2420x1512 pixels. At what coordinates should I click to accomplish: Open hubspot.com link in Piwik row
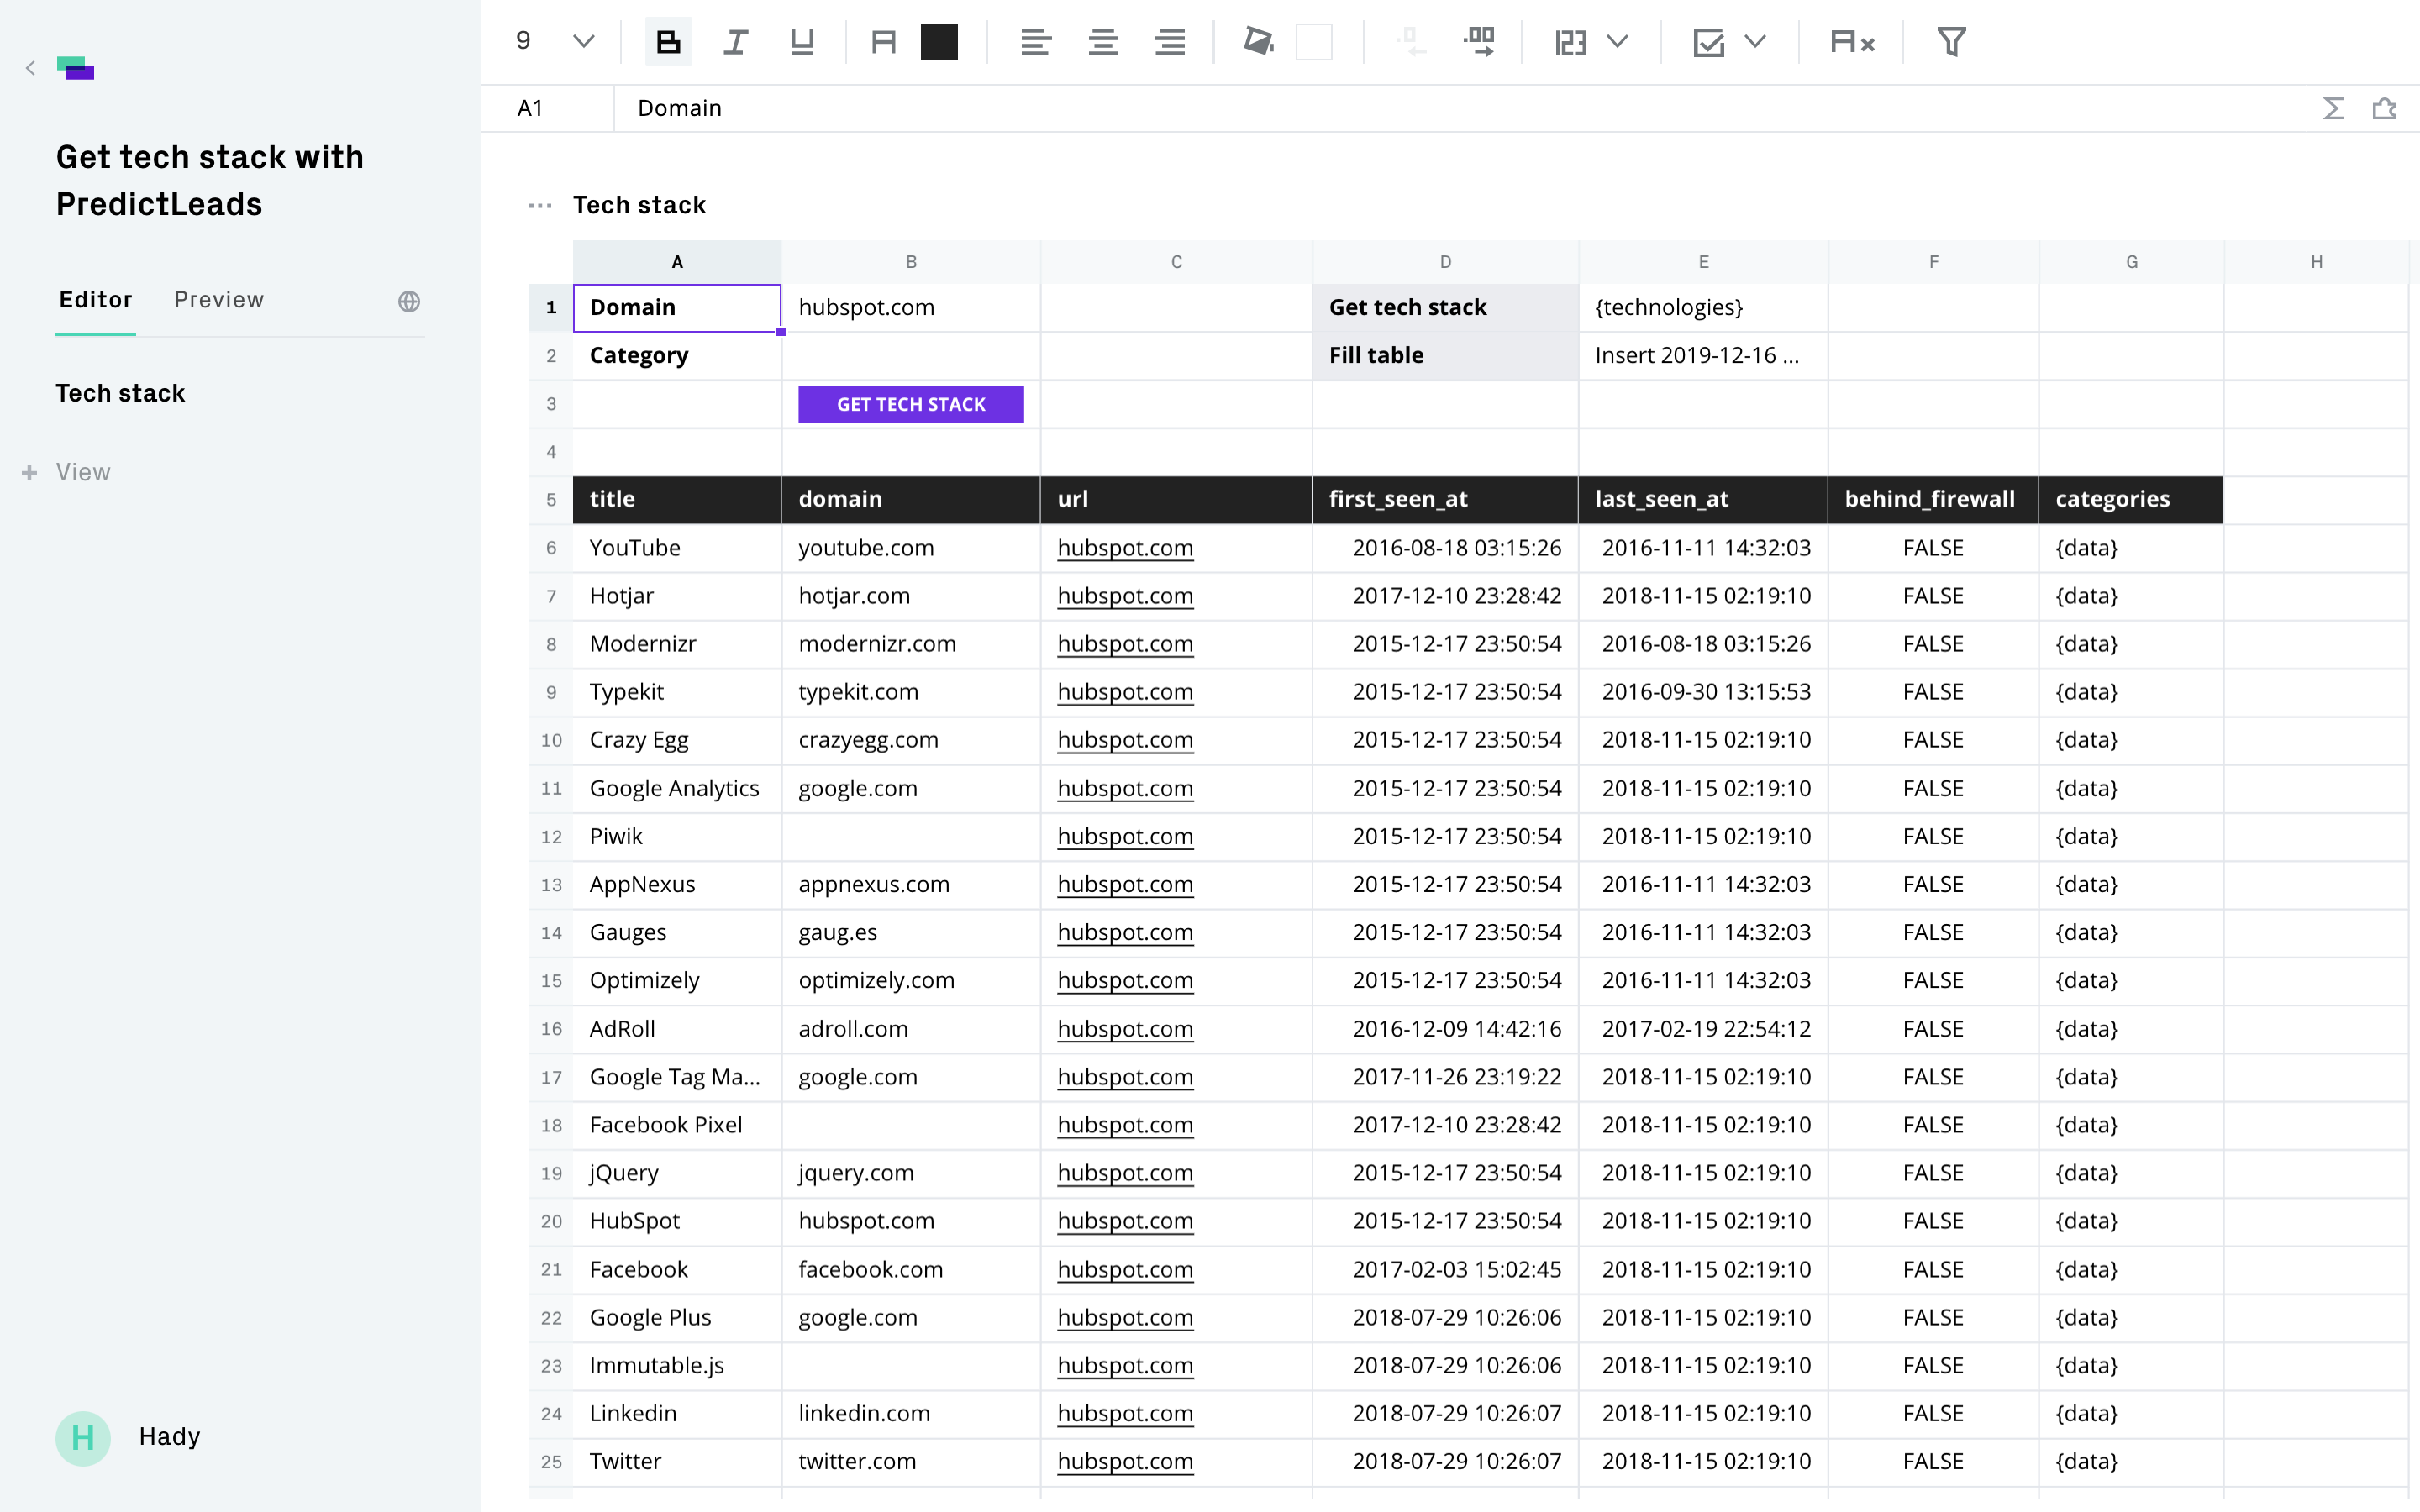[1125, 836]
